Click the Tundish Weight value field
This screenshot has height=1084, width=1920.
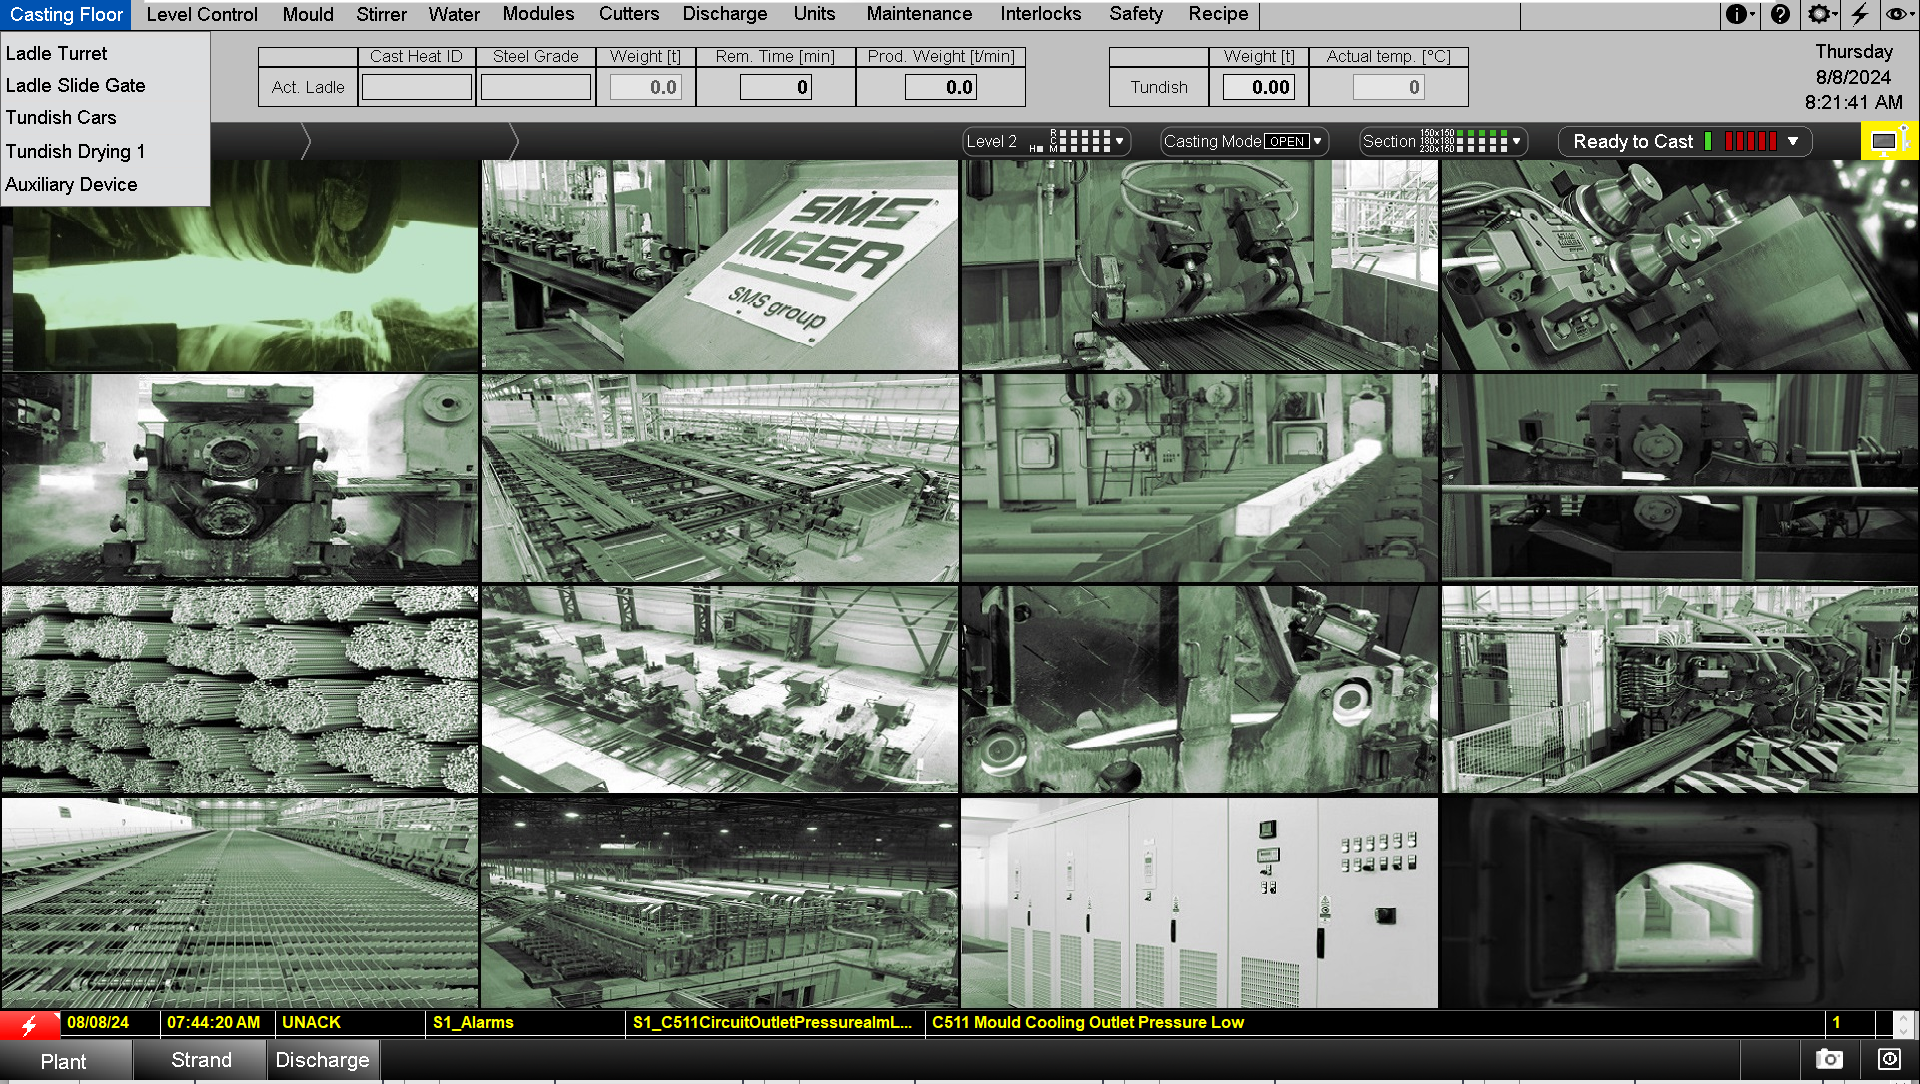pyautogui.click(x=1258, y=87)
